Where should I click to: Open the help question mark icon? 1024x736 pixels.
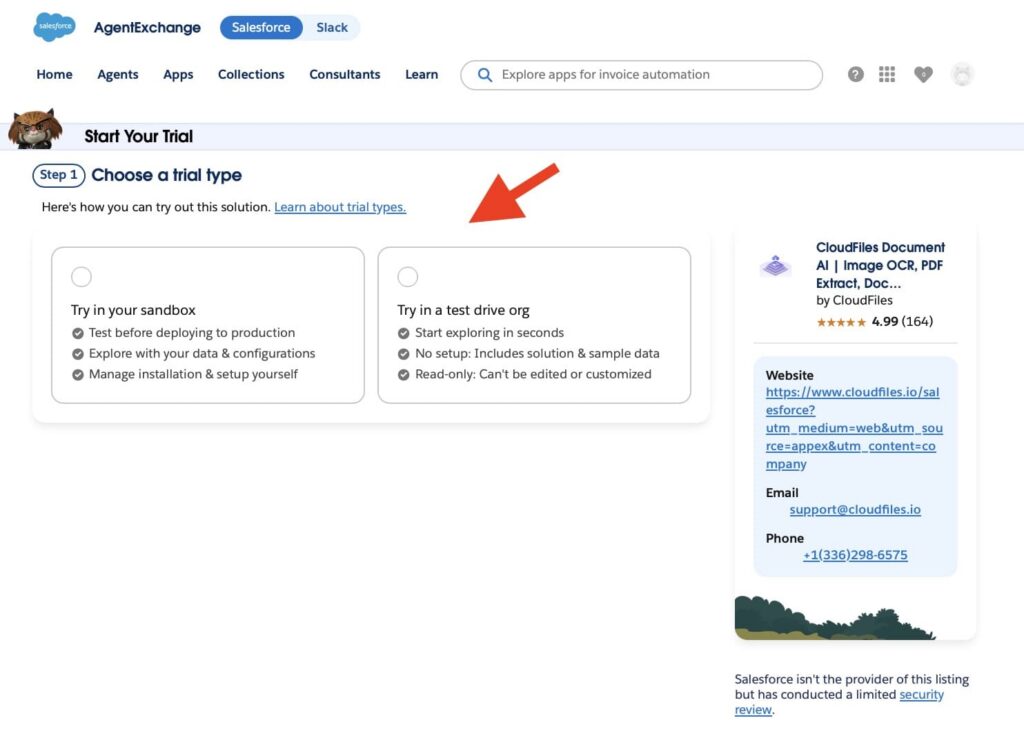856,74
